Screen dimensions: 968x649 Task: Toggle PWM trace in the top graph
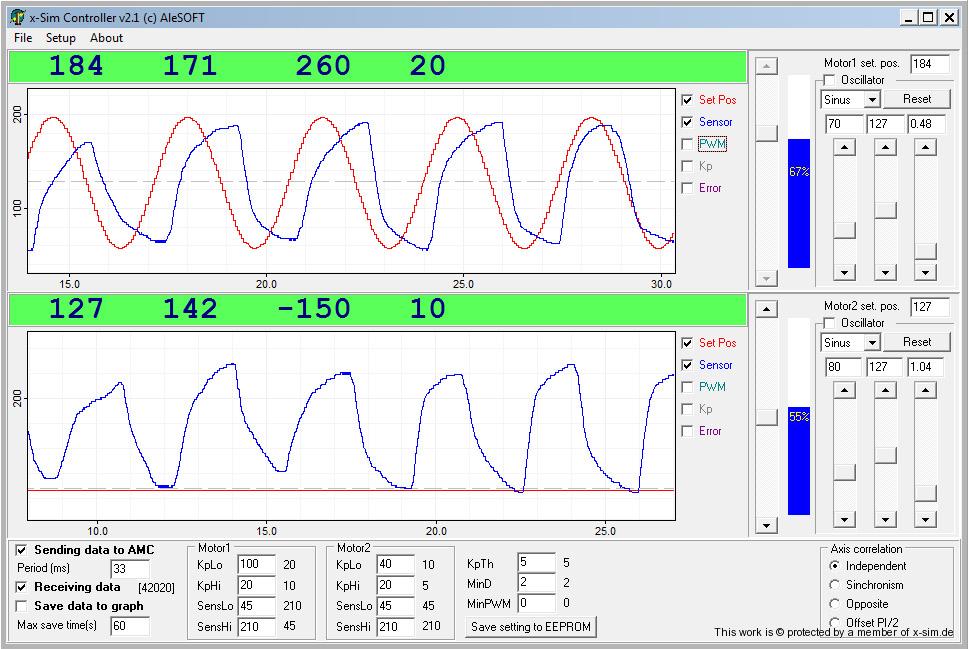(x=687, y=144)
